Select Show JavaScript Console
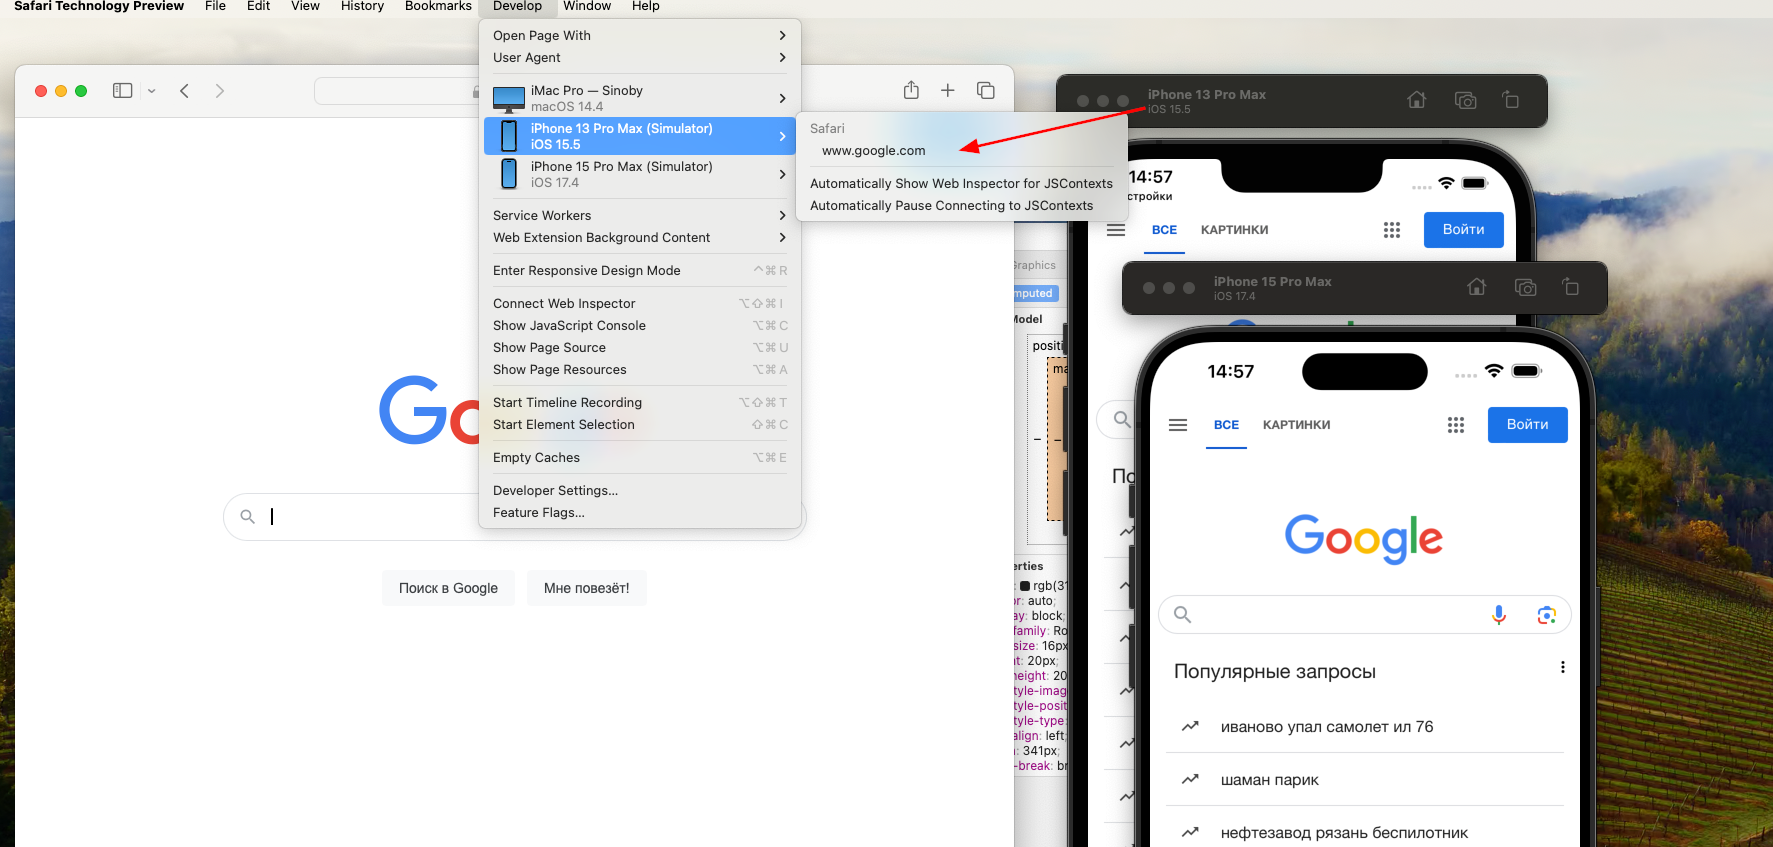1773x847 pixels. pos(640,325)
